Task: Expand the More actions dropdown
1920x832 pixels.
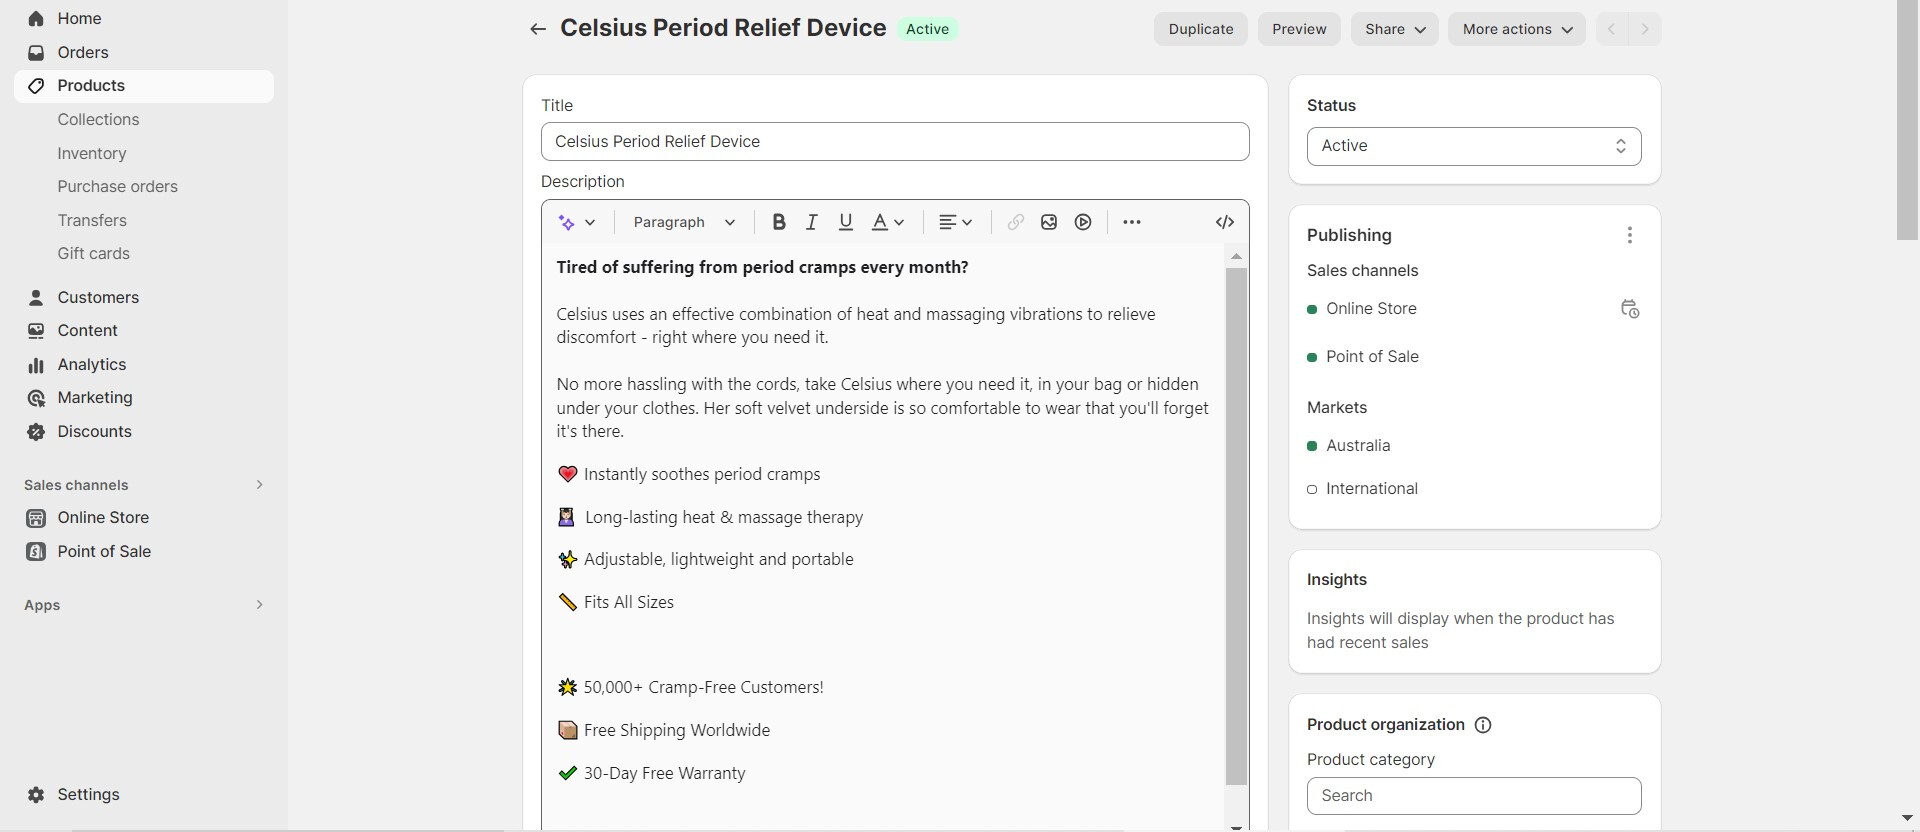Action: (x=1516, y=29)
